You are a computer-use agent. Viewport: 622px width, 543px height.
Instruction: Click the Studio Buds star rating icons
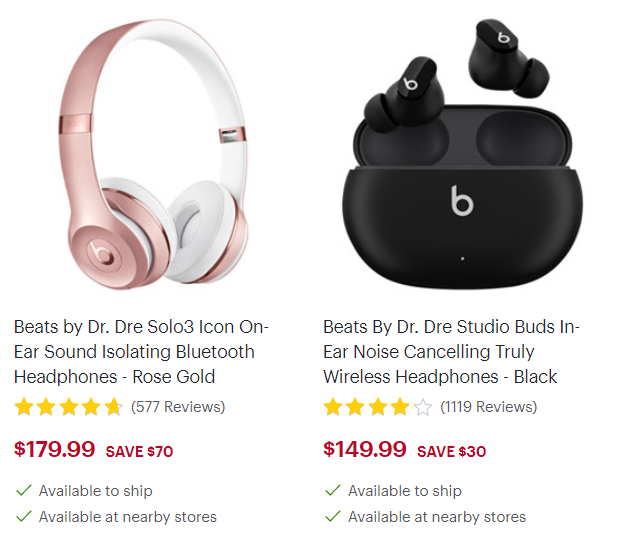378,407
